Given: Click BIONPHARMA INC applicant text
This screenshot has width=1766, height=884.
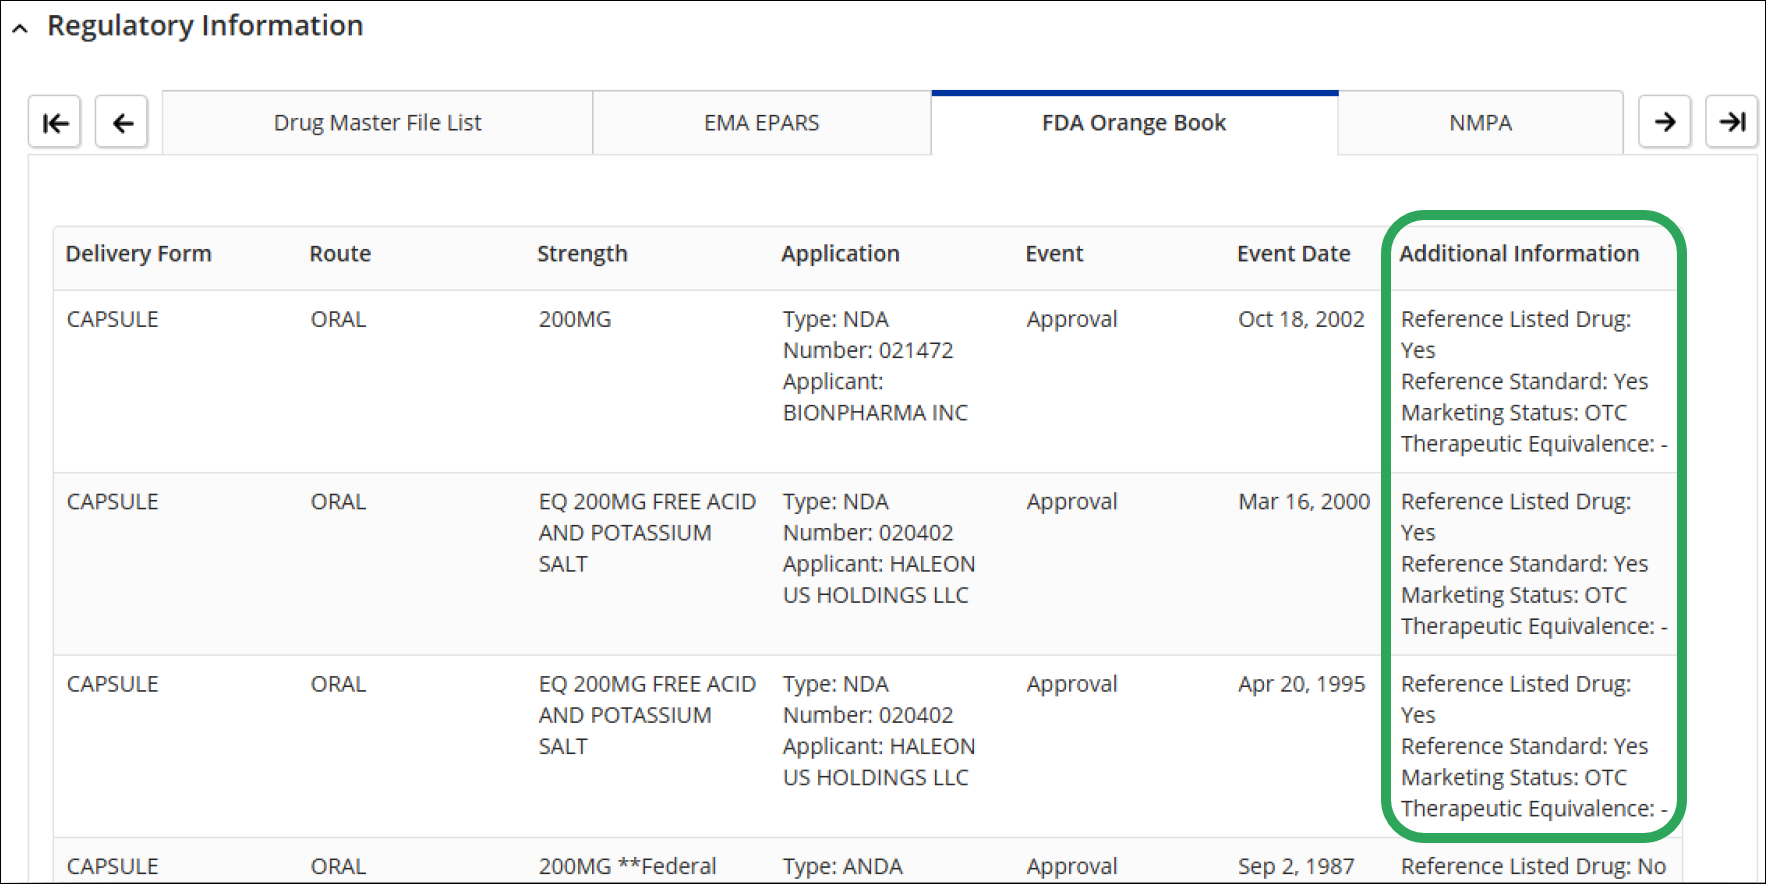Looking at the screenshot, I should [x=875, y=413].
